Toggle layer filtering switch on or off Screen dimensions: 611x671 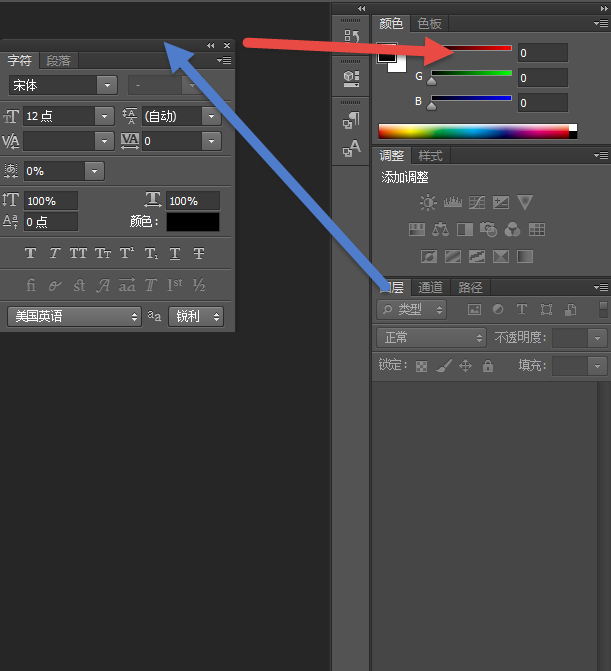(603, 309)
